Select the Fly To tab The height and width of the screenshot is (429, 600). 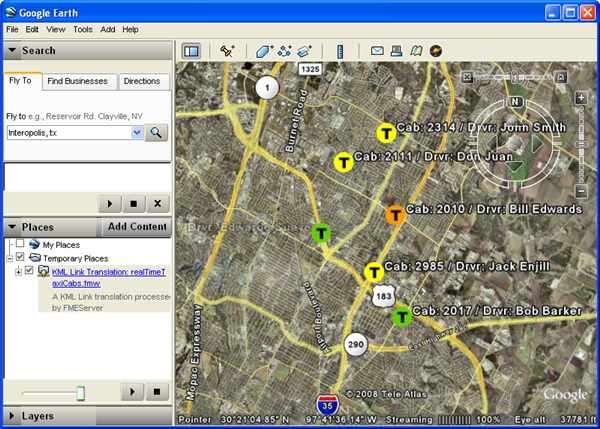click(22, 81)
